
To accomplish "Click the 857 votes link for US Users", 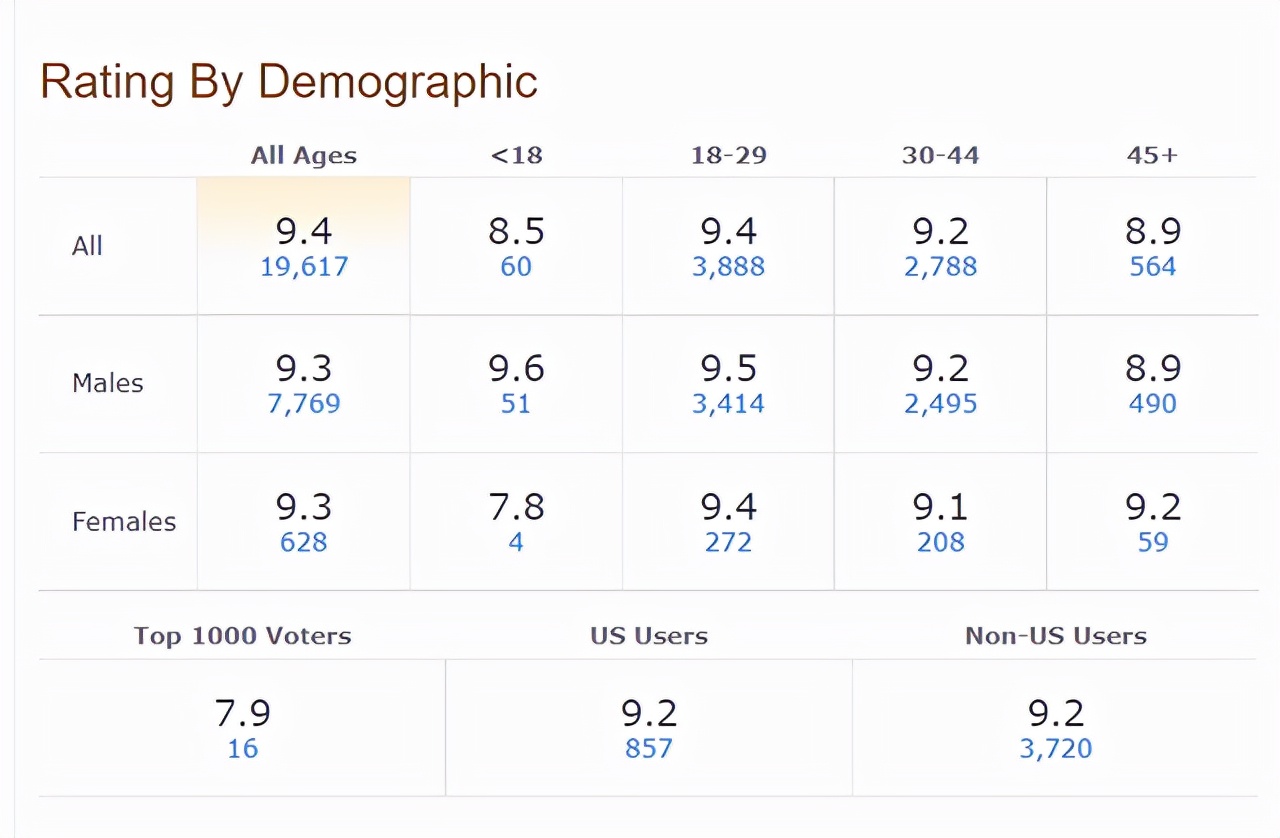I will [x=649, y=748].
